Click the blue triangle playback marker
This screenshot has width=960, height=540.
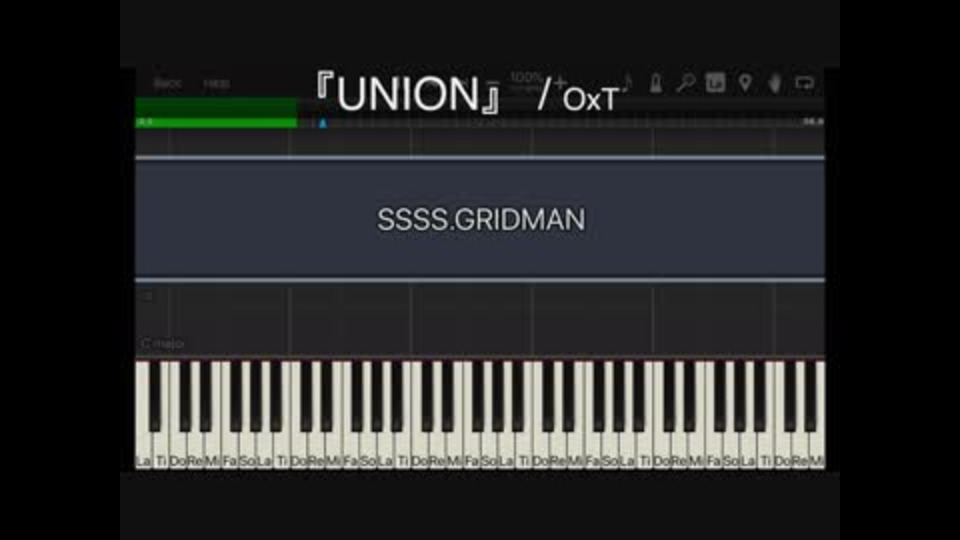[x=323, y=123]
